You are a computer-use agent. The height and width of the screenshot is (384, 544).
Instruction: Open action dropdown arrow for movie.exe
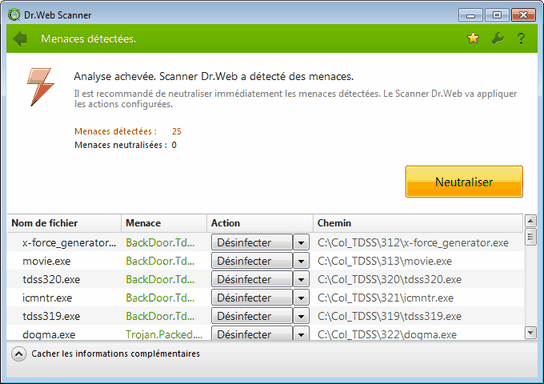(x=301, y=261)
